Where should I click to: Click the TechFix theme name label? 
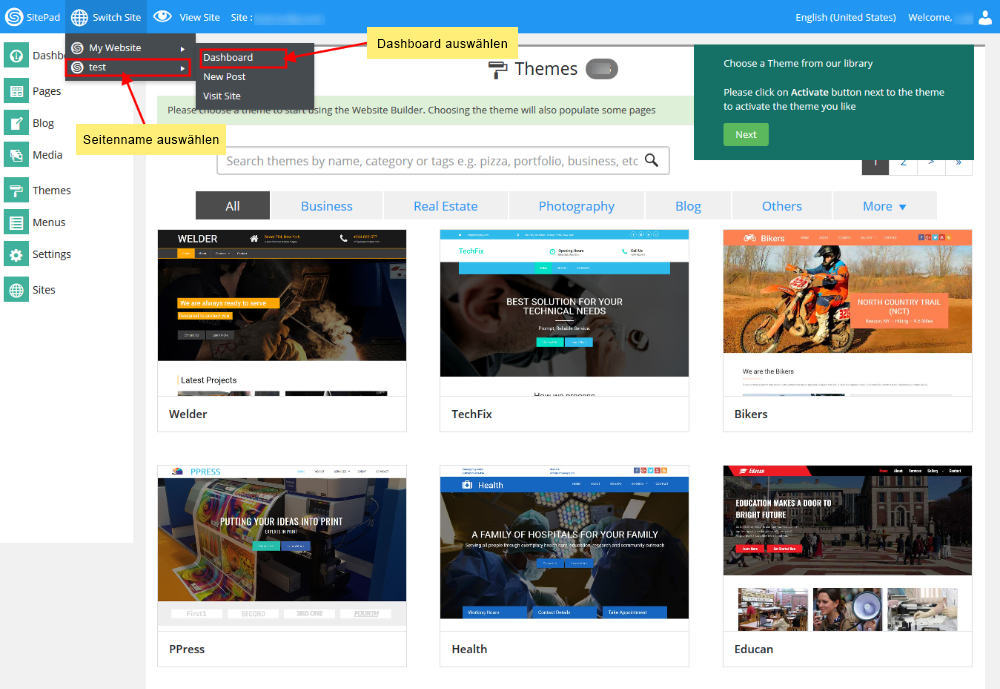pyautogui.click(x=472, y=414)
